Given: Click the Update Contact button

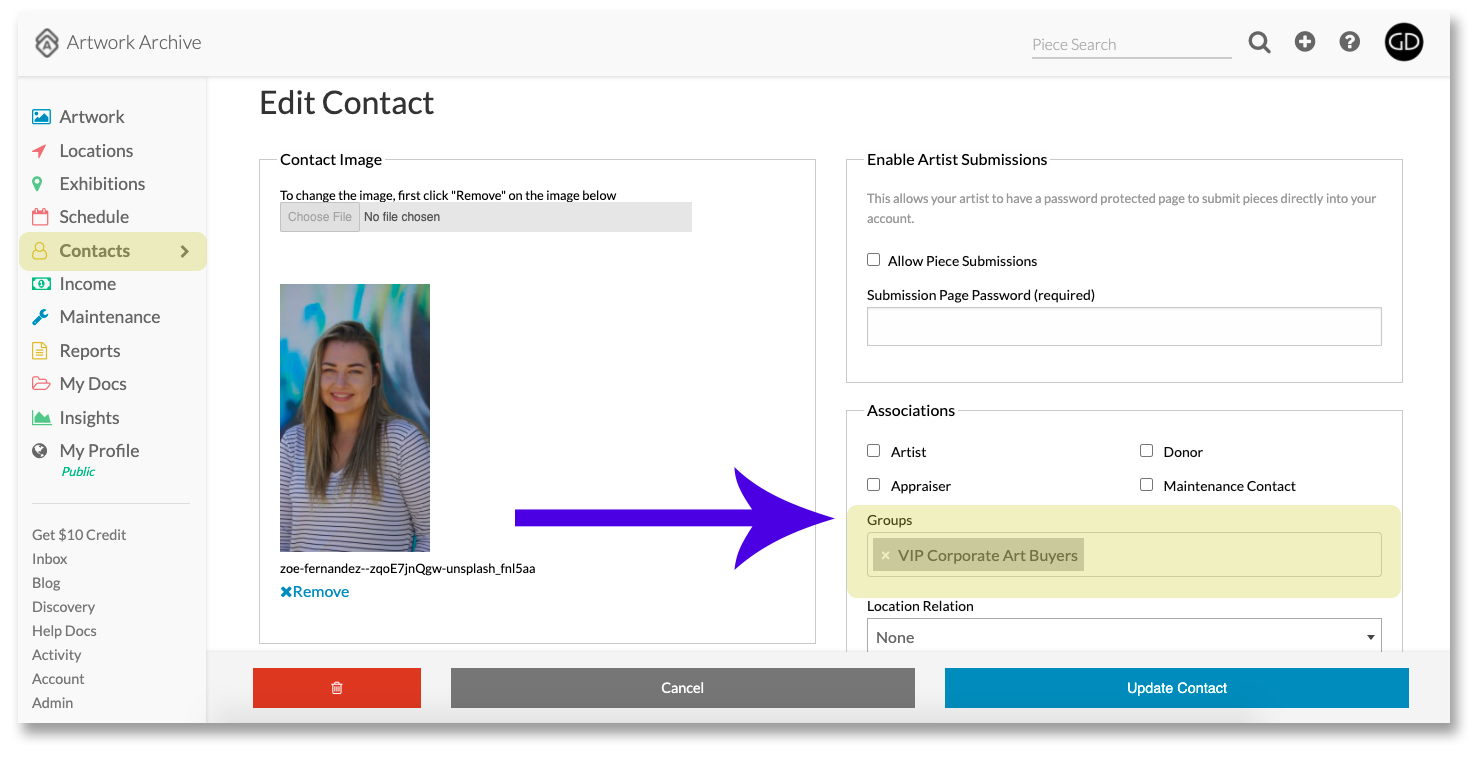Looking at the screenshot, I should tap(1177, 688).
